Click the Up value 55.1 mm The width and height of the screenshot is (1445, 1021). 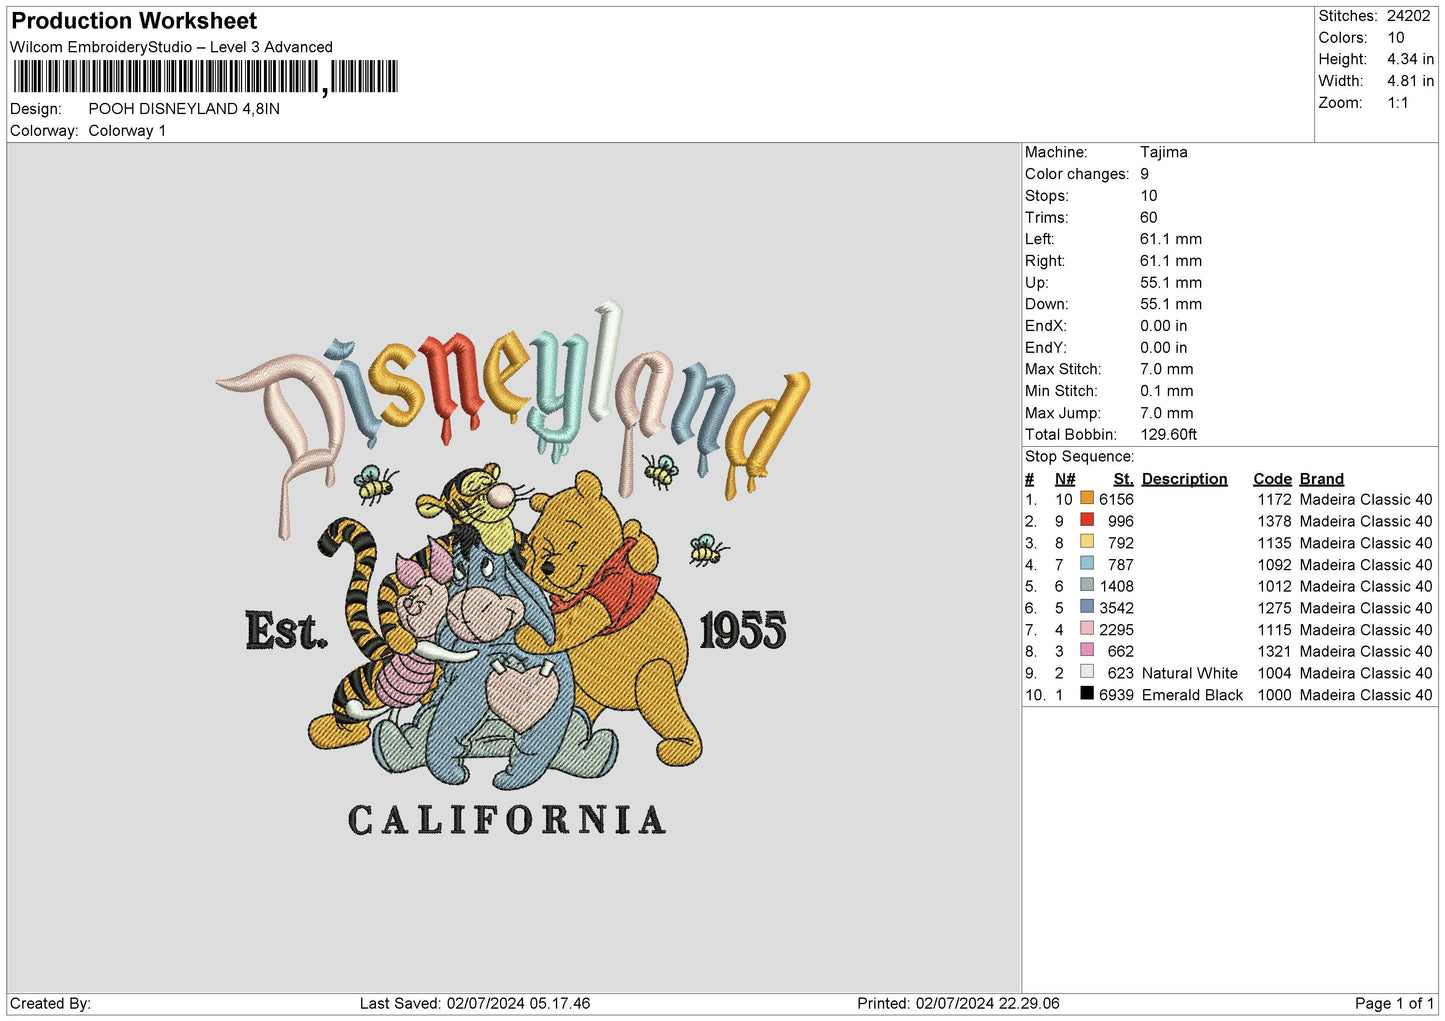pos(1171,283)
